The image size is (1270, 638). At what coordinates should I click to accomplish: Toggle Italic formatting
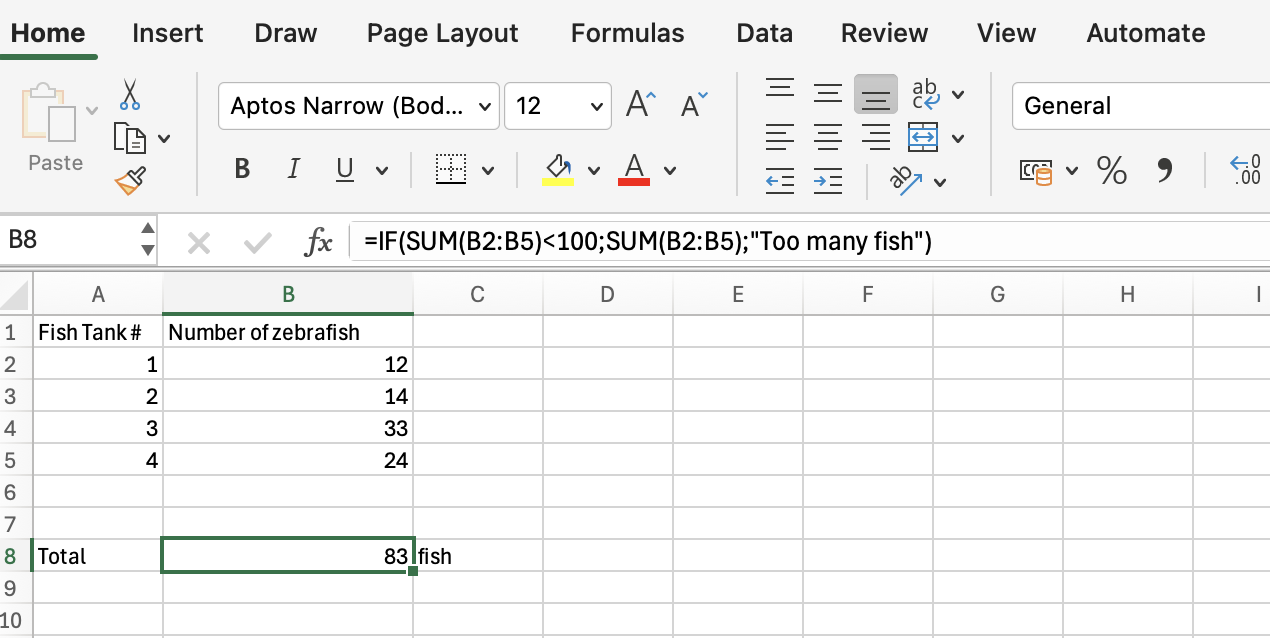(x=293, y=170)
